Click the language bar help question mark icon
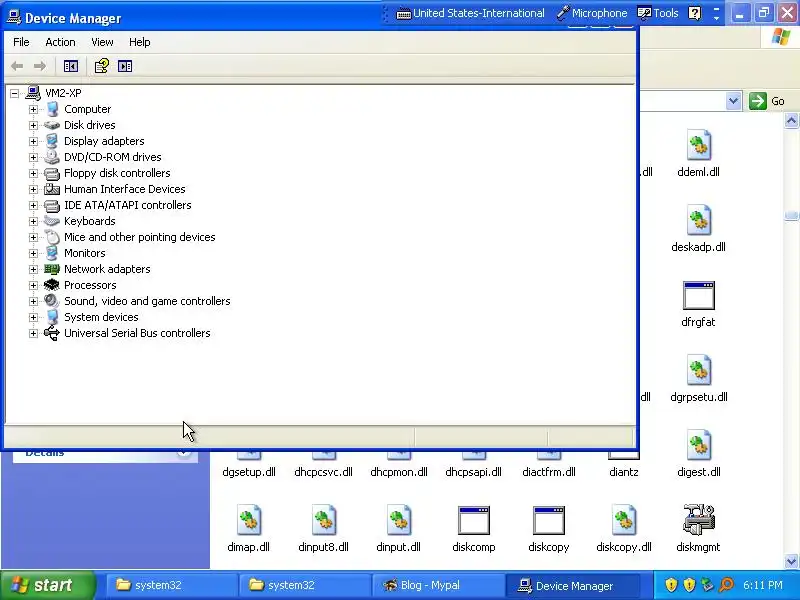 coord(694,13)
